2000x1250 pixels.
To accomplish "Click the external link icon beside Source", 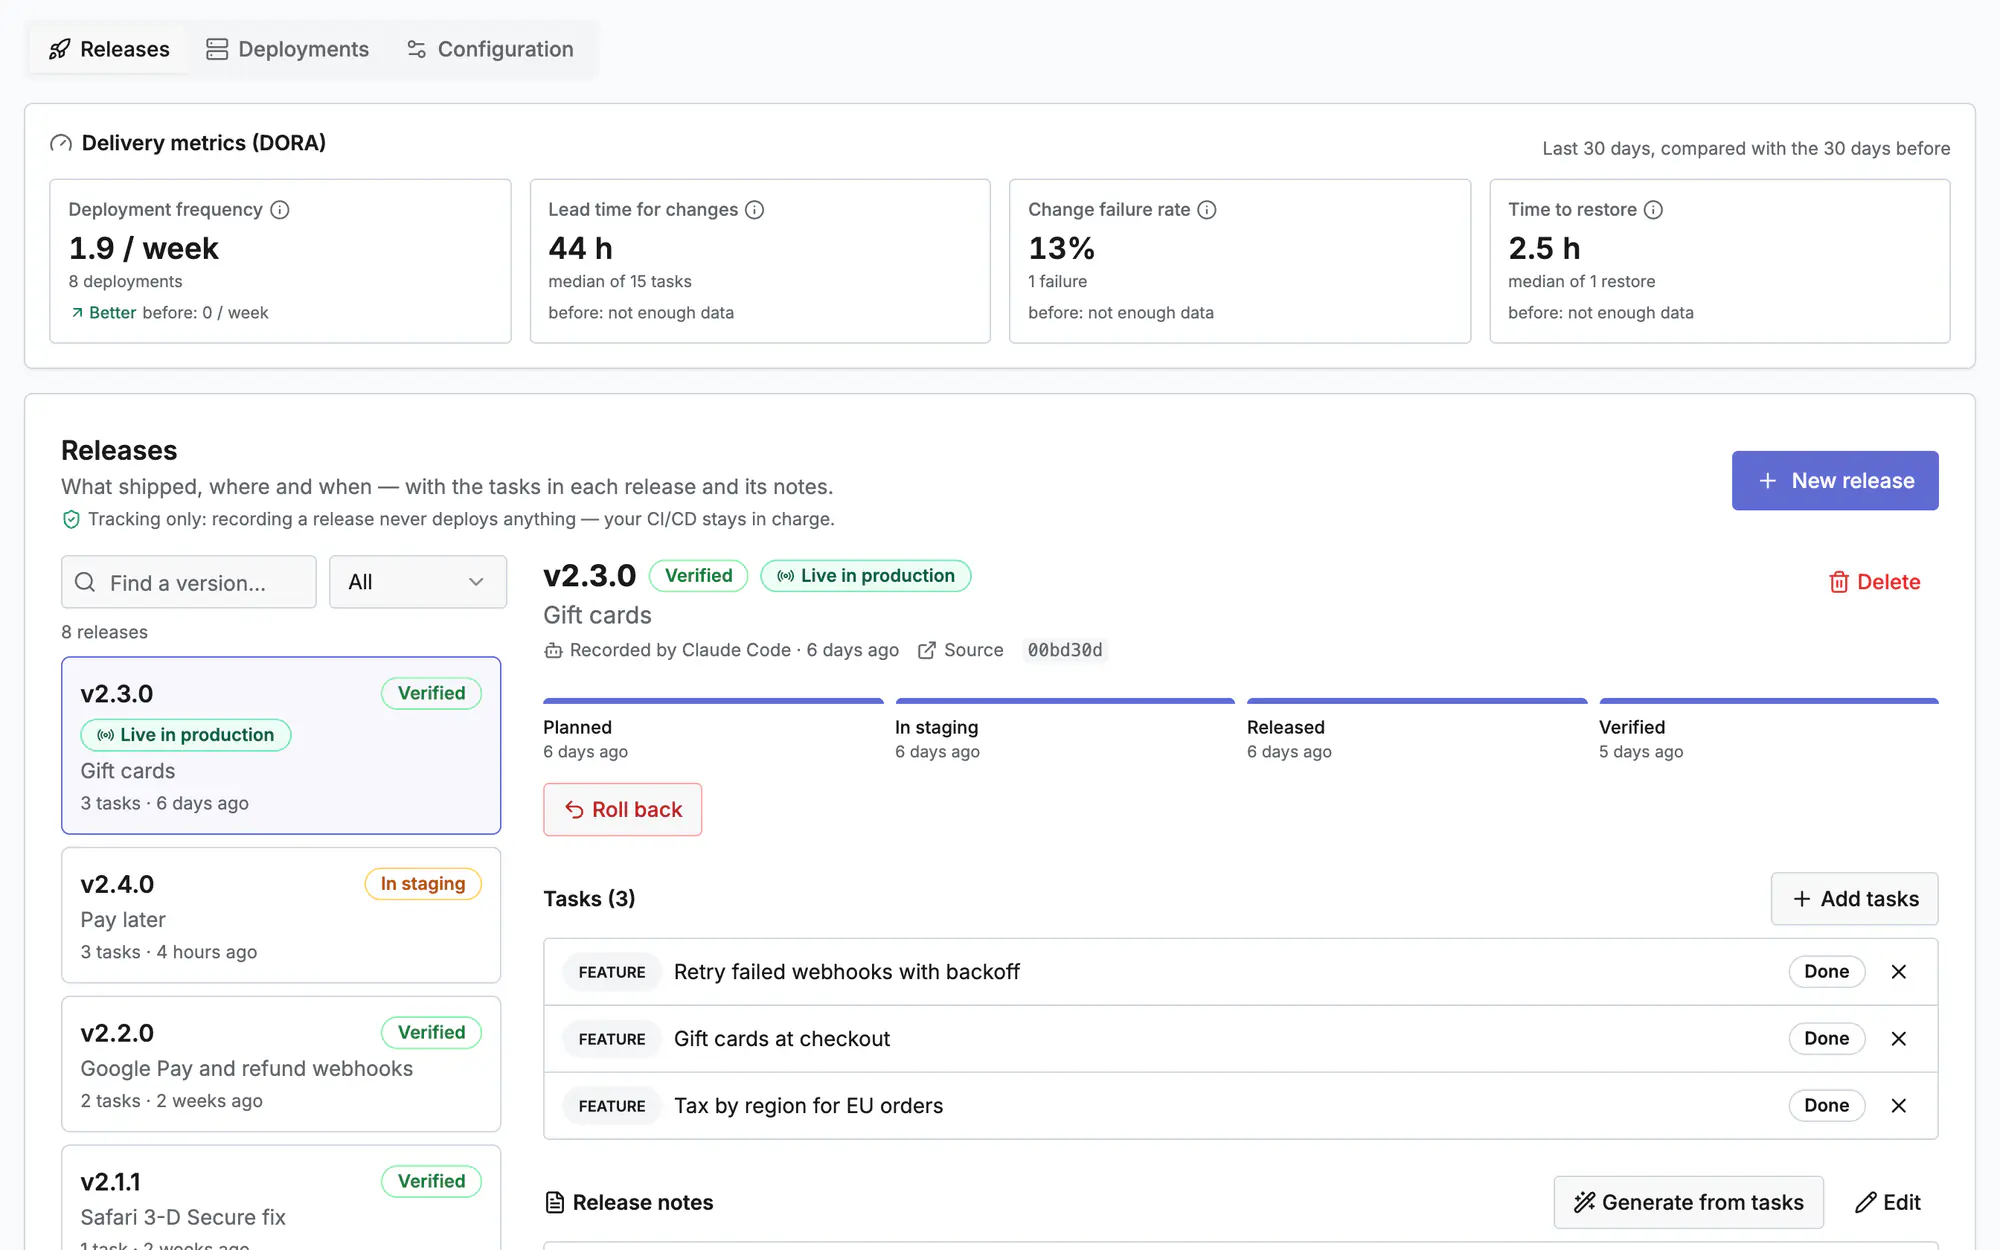I will click(x=927, y=651).
